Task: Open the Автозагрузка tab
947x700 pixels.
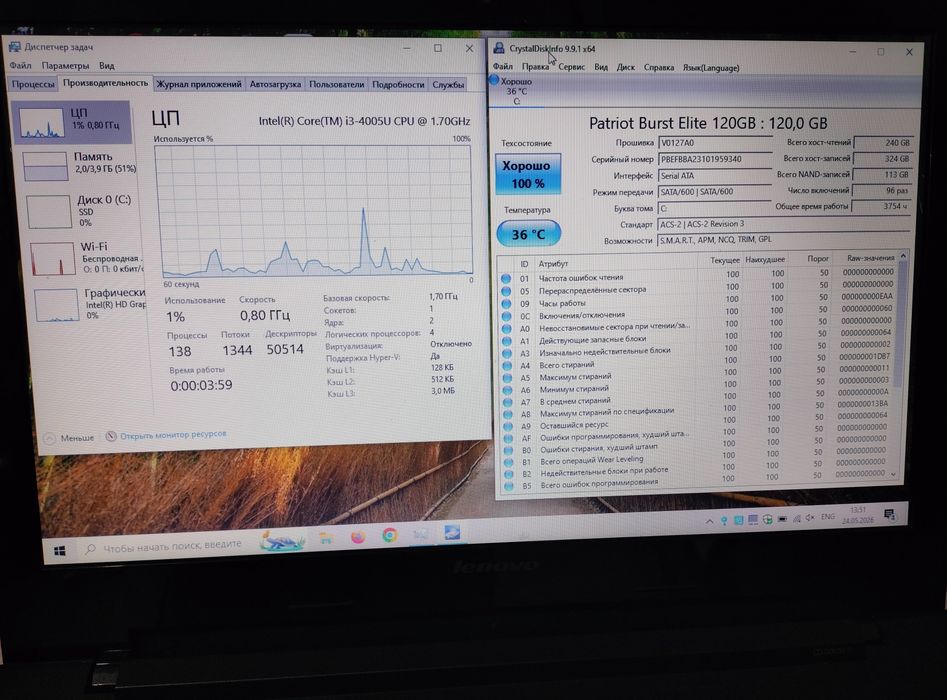Action: pos(275,85)
